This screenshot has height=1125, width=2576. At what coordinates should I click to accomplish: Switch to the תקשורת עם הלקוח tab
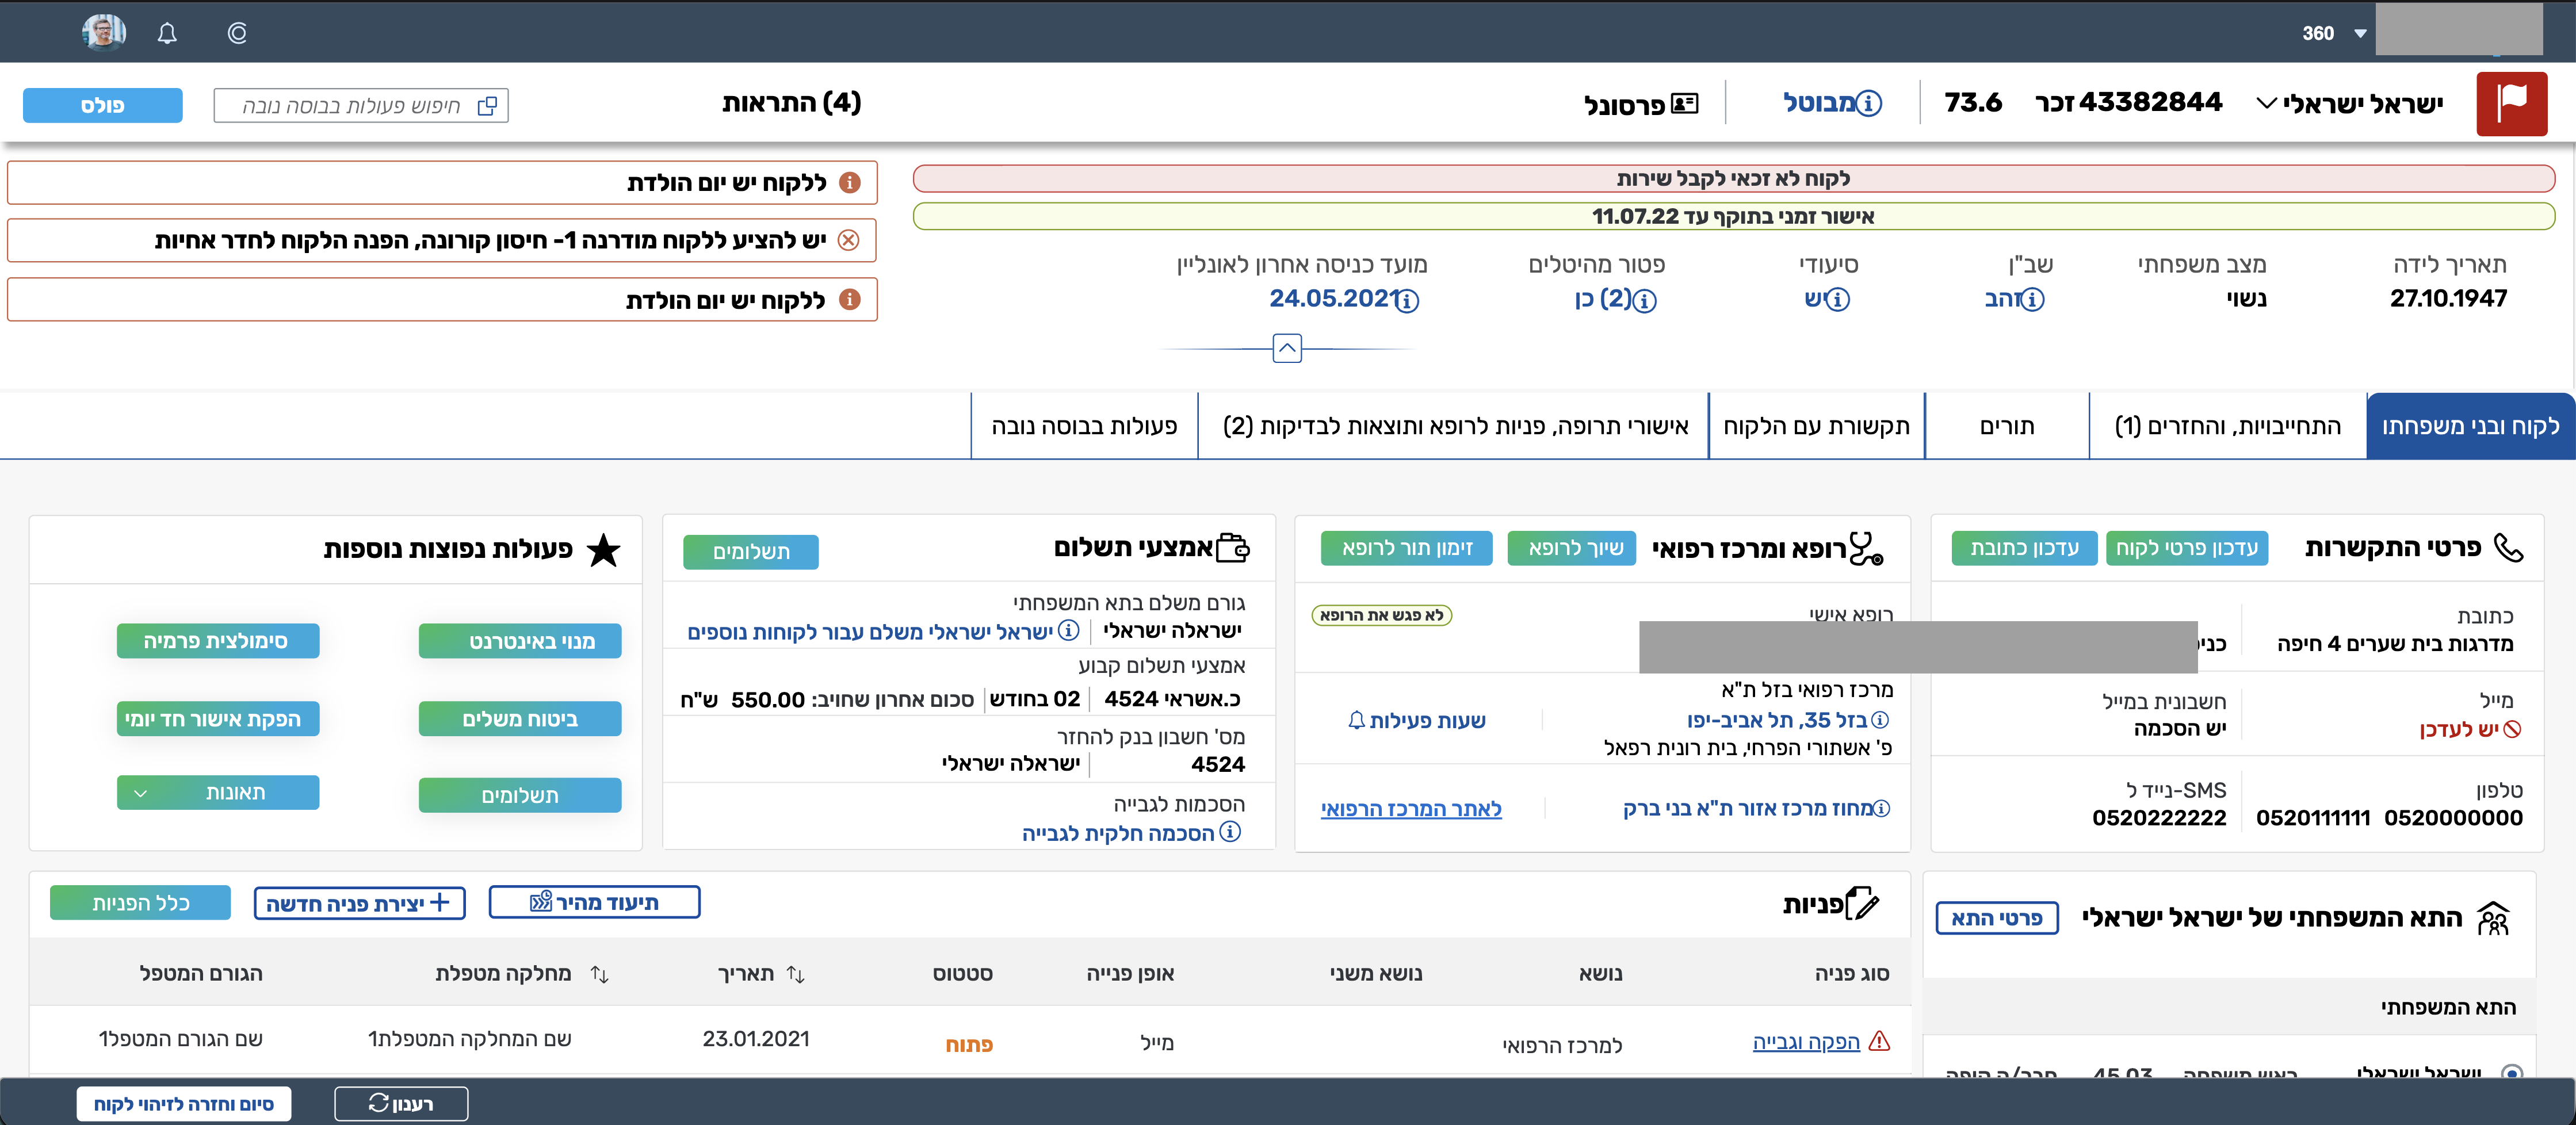click(x=1817, y=425)
